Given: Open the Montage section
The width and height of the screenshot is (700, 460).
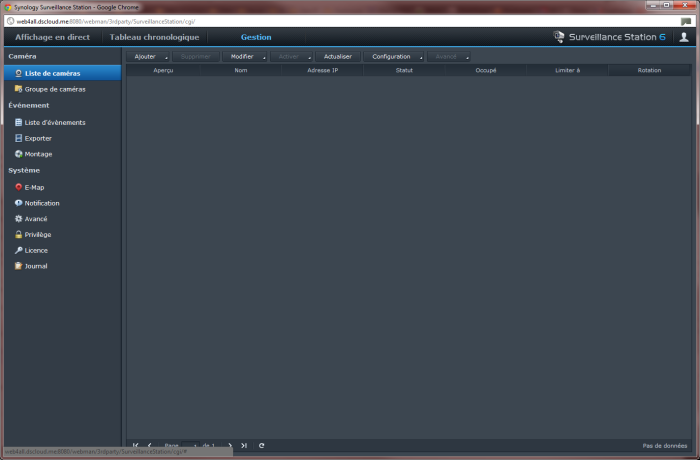Looking at the screenshot, I should pyautogui.click(x=38, y=154).
